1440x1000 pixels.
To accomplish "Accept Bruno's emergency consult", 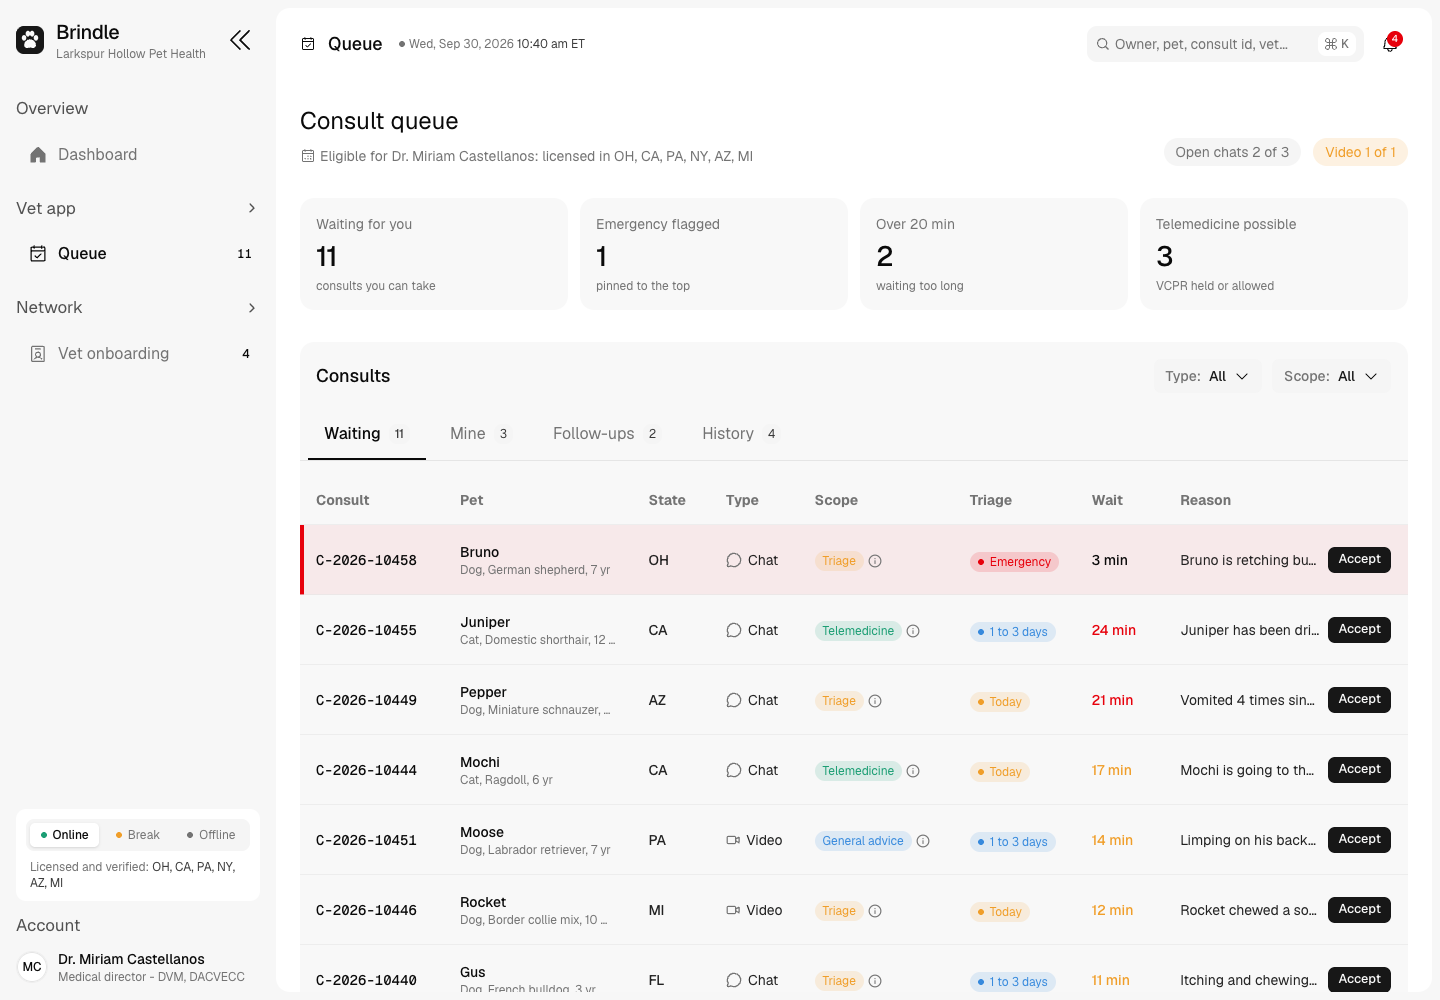I will (x=1359, y=560).
